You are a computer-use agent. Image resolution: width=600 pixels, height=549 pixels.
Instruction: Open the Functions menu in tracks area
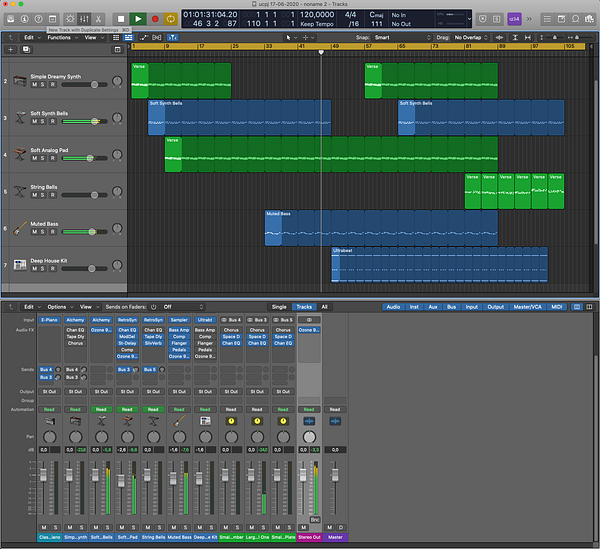61,36
